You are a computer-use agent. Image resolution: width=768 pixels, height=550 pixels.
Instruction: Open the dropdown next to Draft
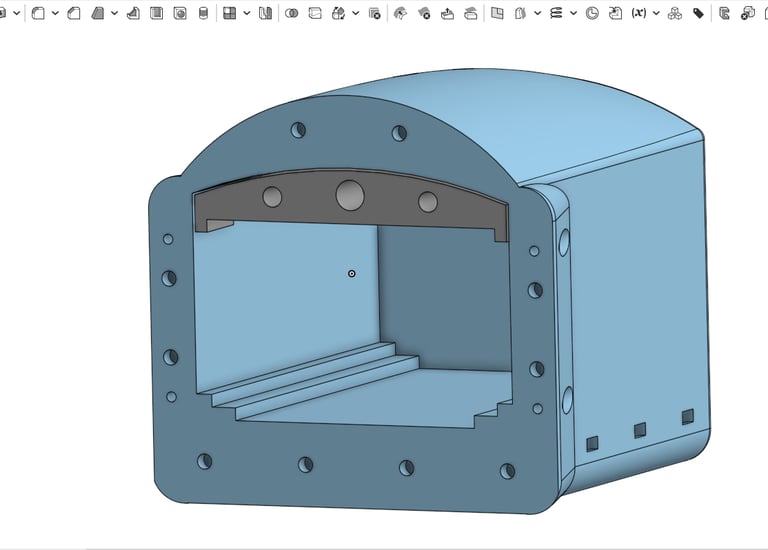[x=114, y=13]
